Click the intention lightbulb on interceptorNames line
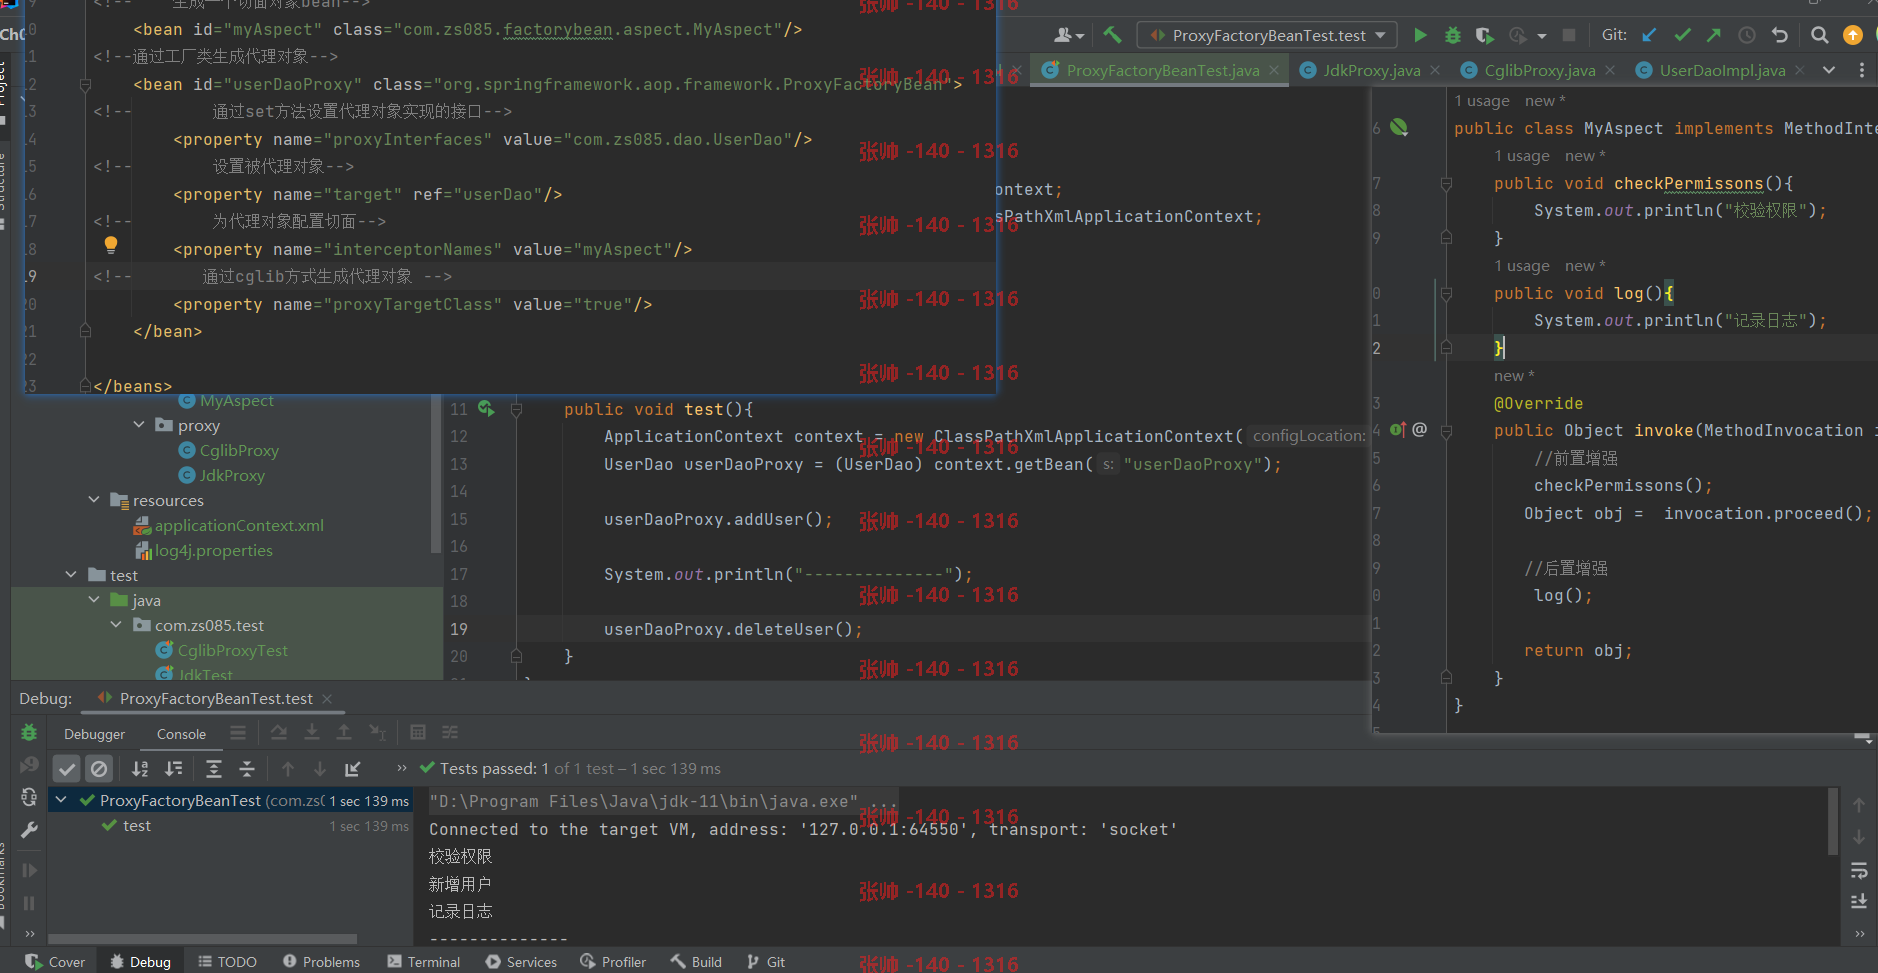1878x973 pixels. [111, 244]
